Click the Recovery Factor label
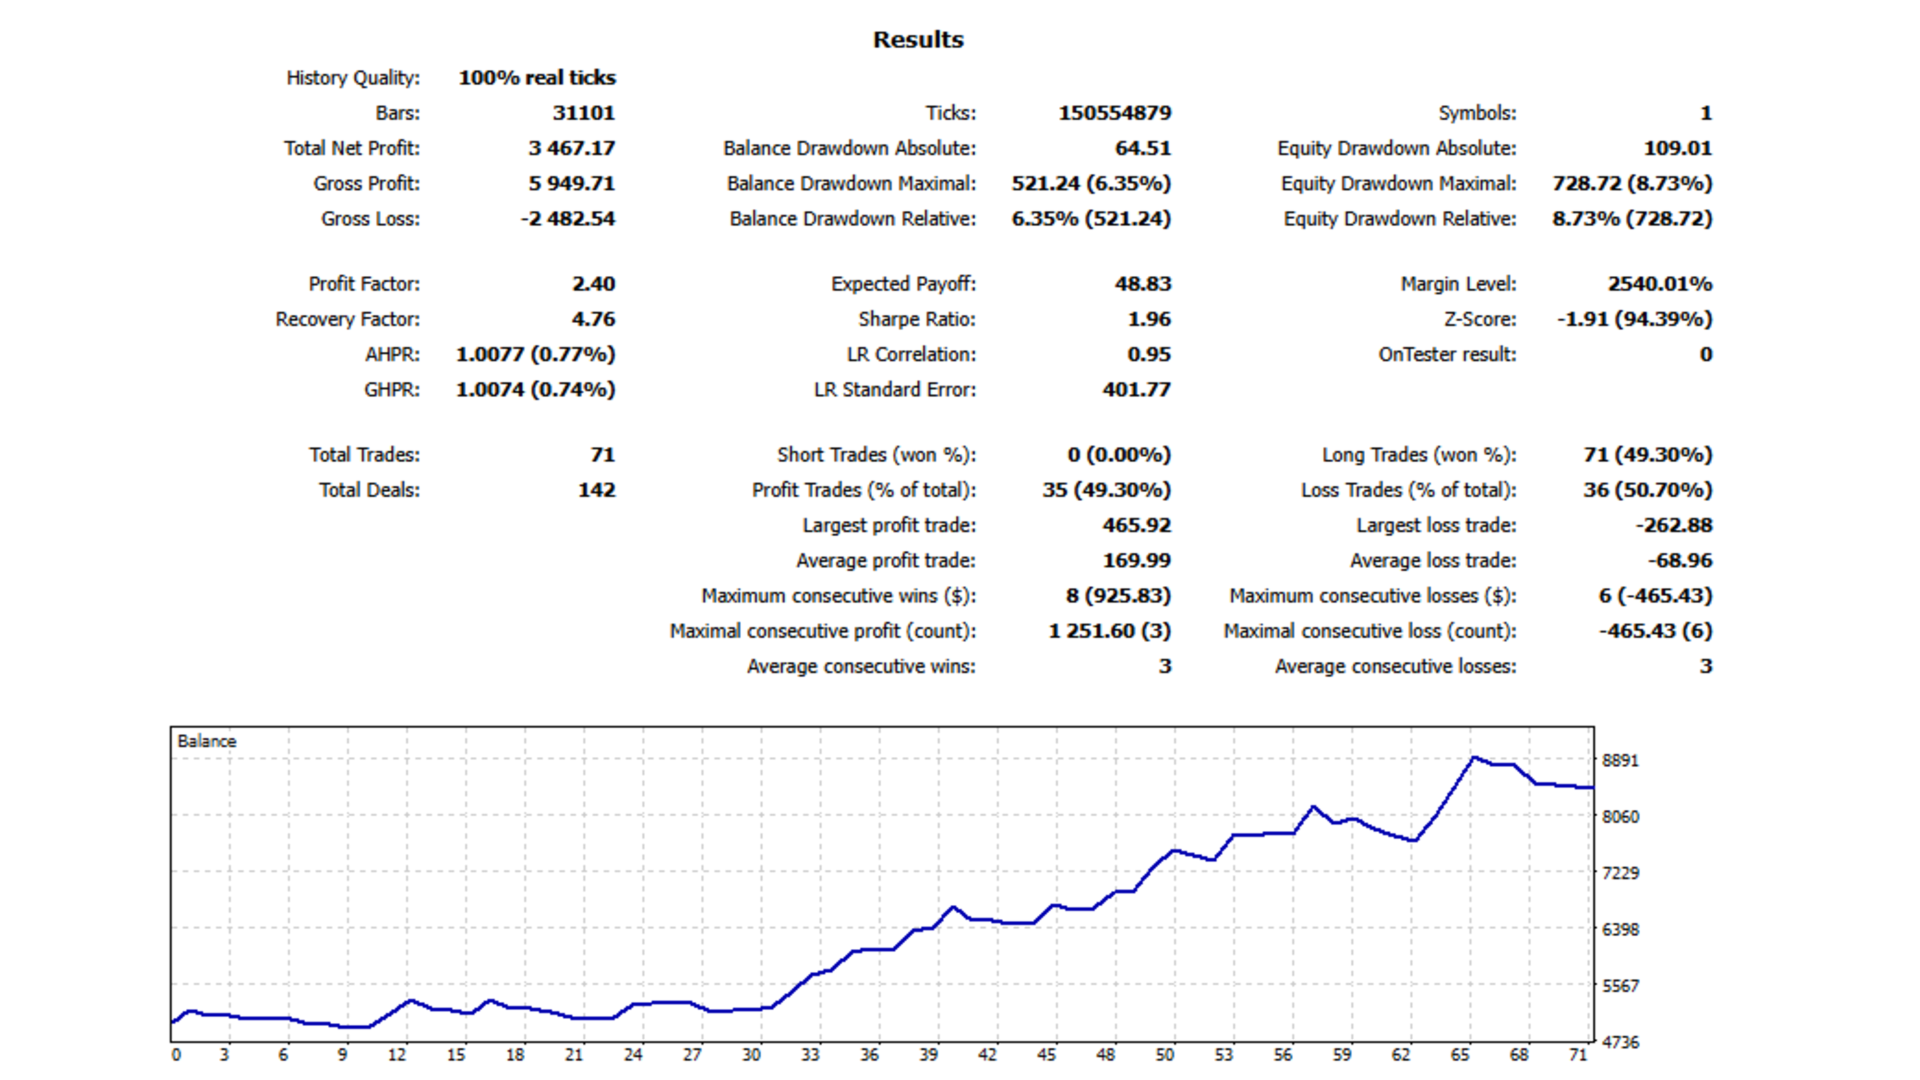1920x1080 pixels. (x=347, y=319)
